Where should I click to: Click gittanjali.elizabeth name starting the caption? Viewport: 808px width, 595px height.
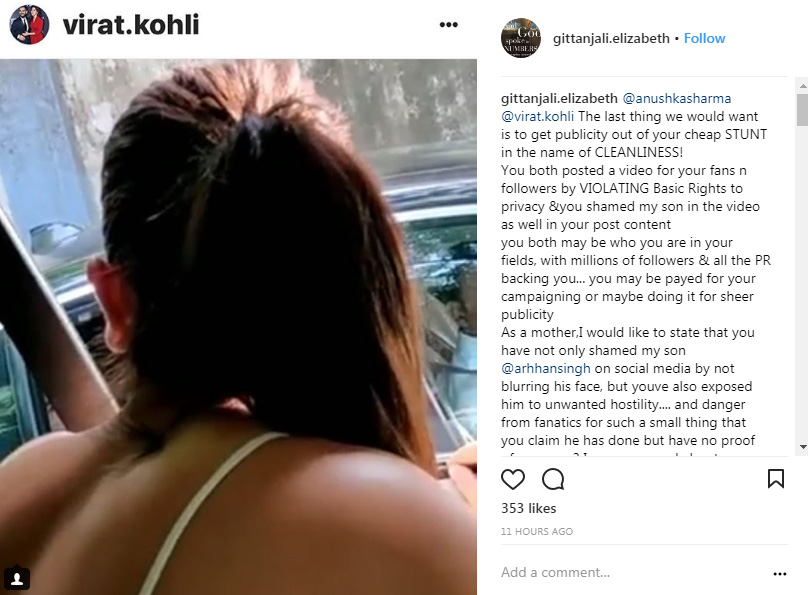tap(559, 98)
